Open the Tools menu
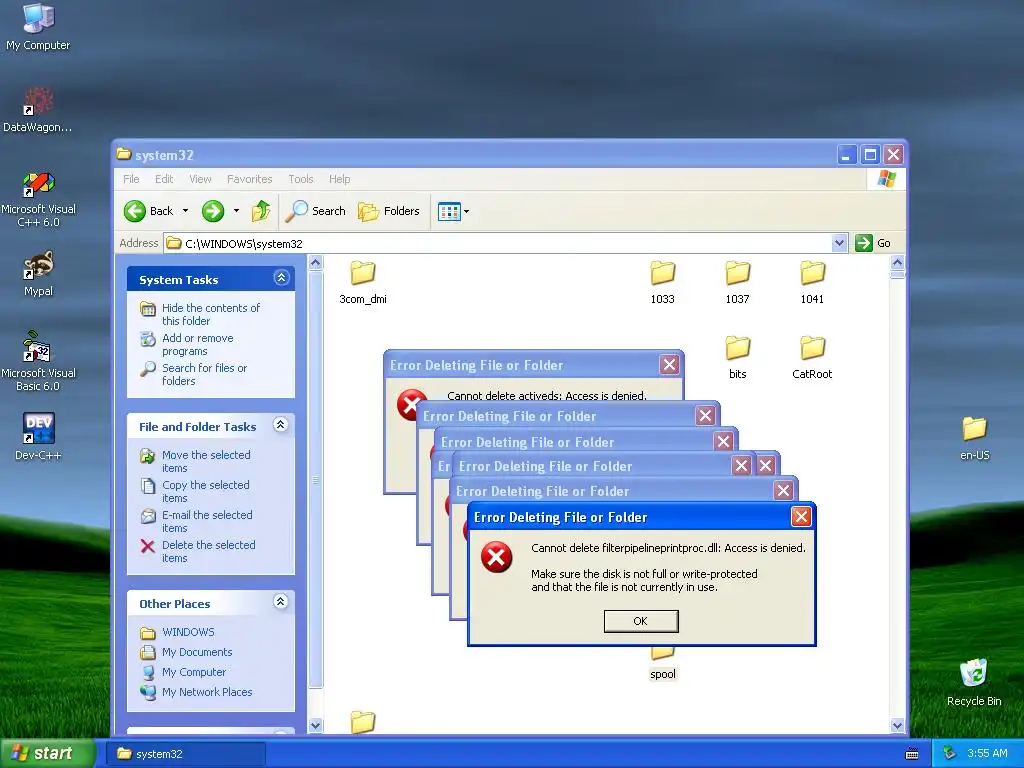This screenshot has height=768, width=1024. click(300, 179)
